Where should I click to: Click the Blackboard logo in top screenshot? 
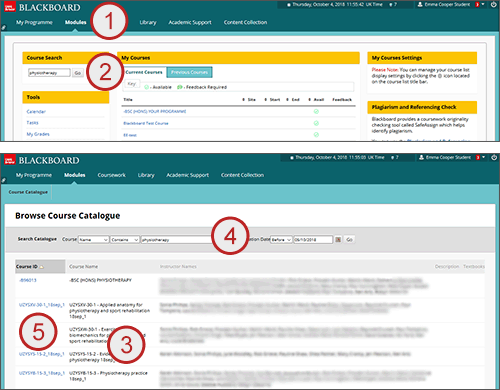point(42,7)
